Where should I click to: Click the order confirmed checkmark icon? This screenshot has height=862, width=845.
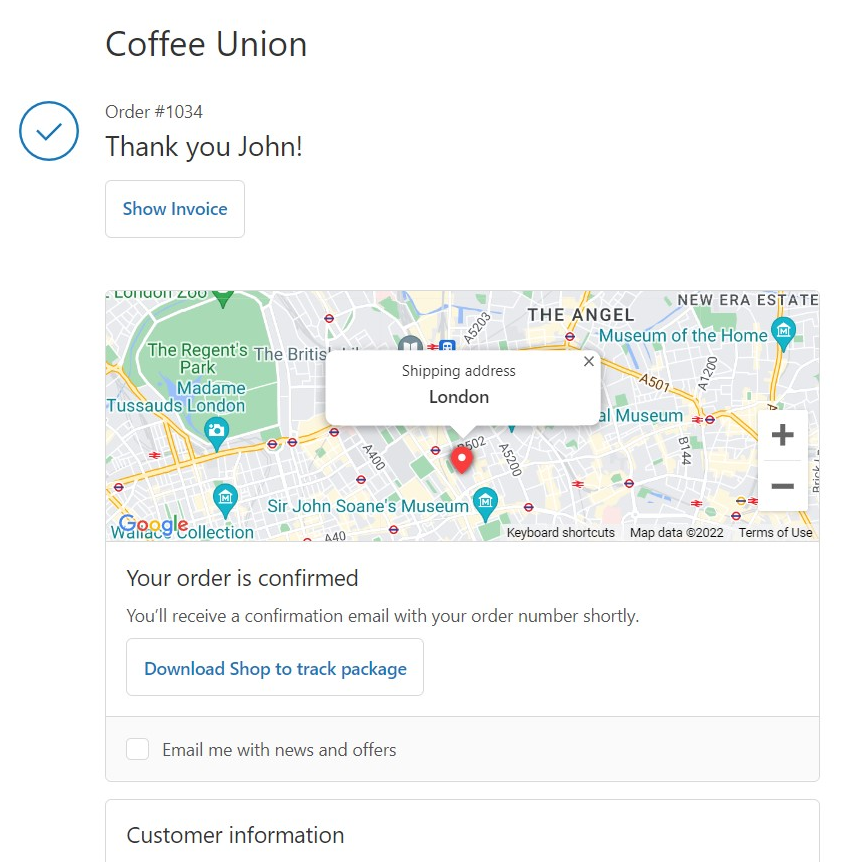coord(49,131)
